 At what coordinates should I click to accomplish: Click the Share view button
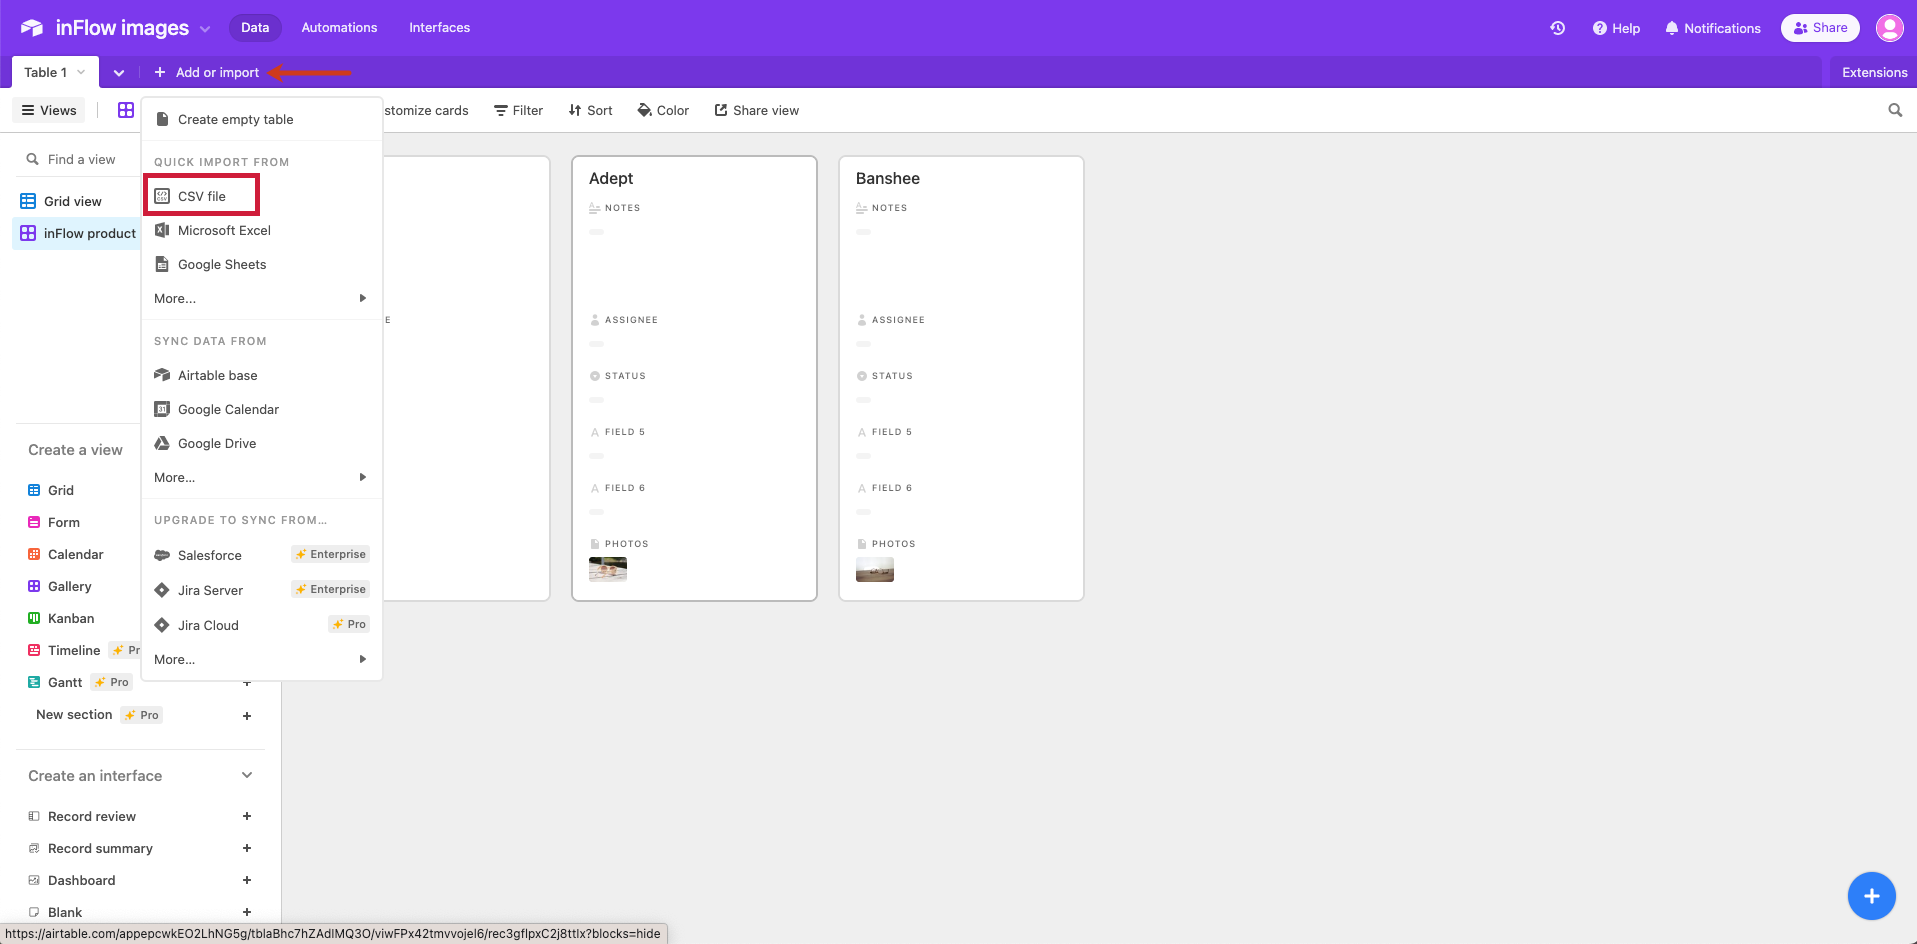click(757, 110)
